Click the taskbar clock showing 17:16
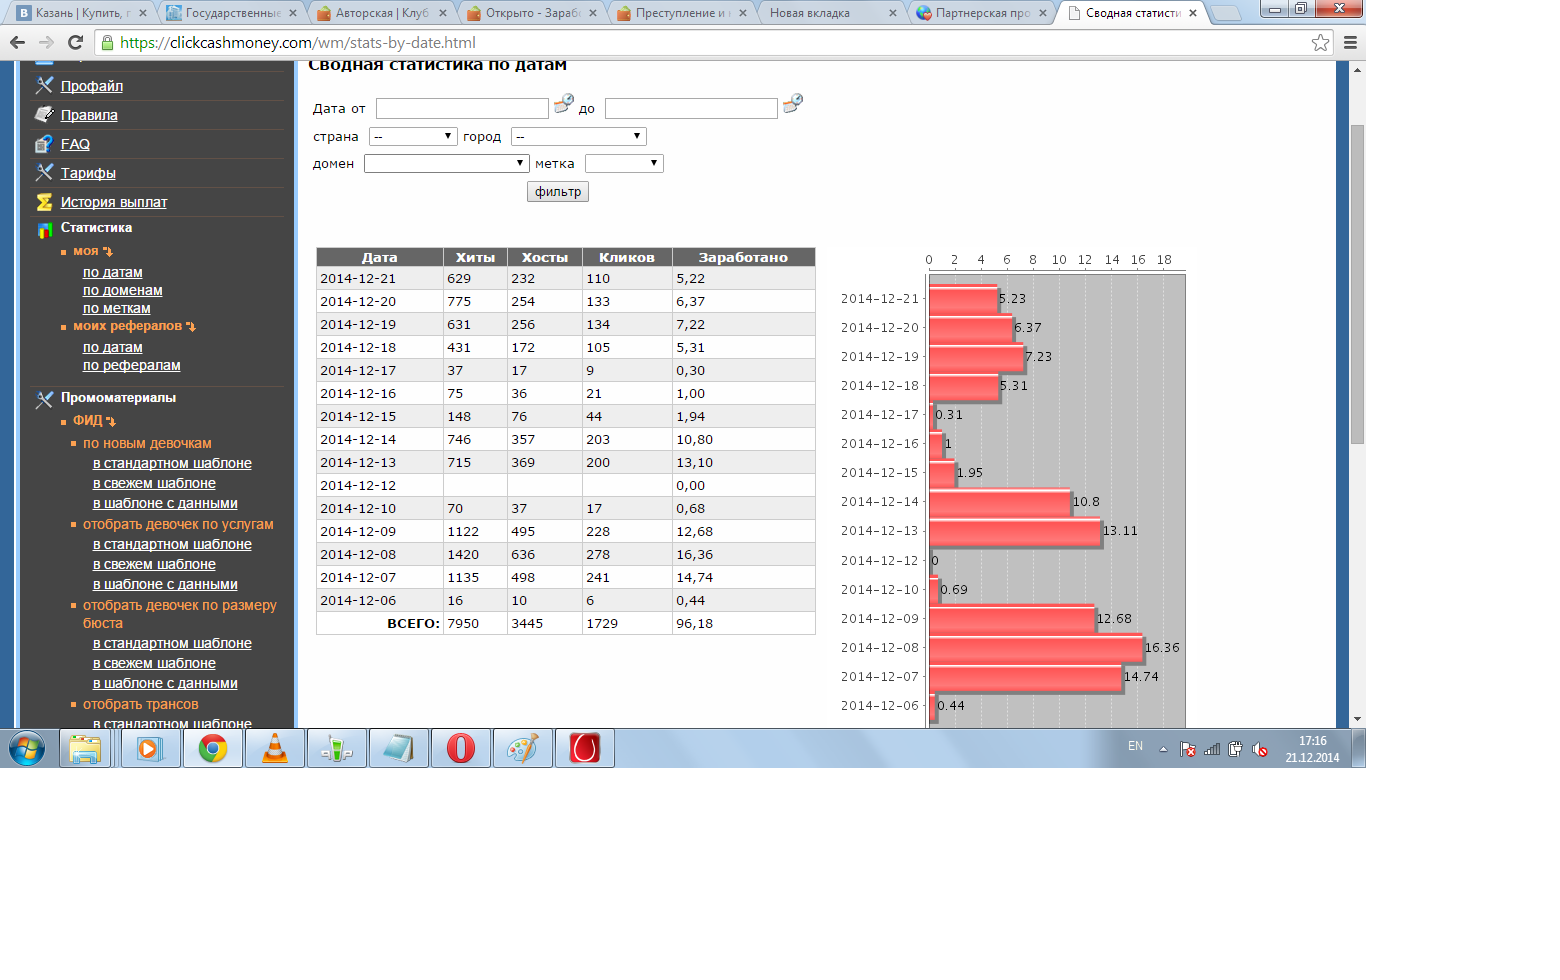 coord(1313,749)
